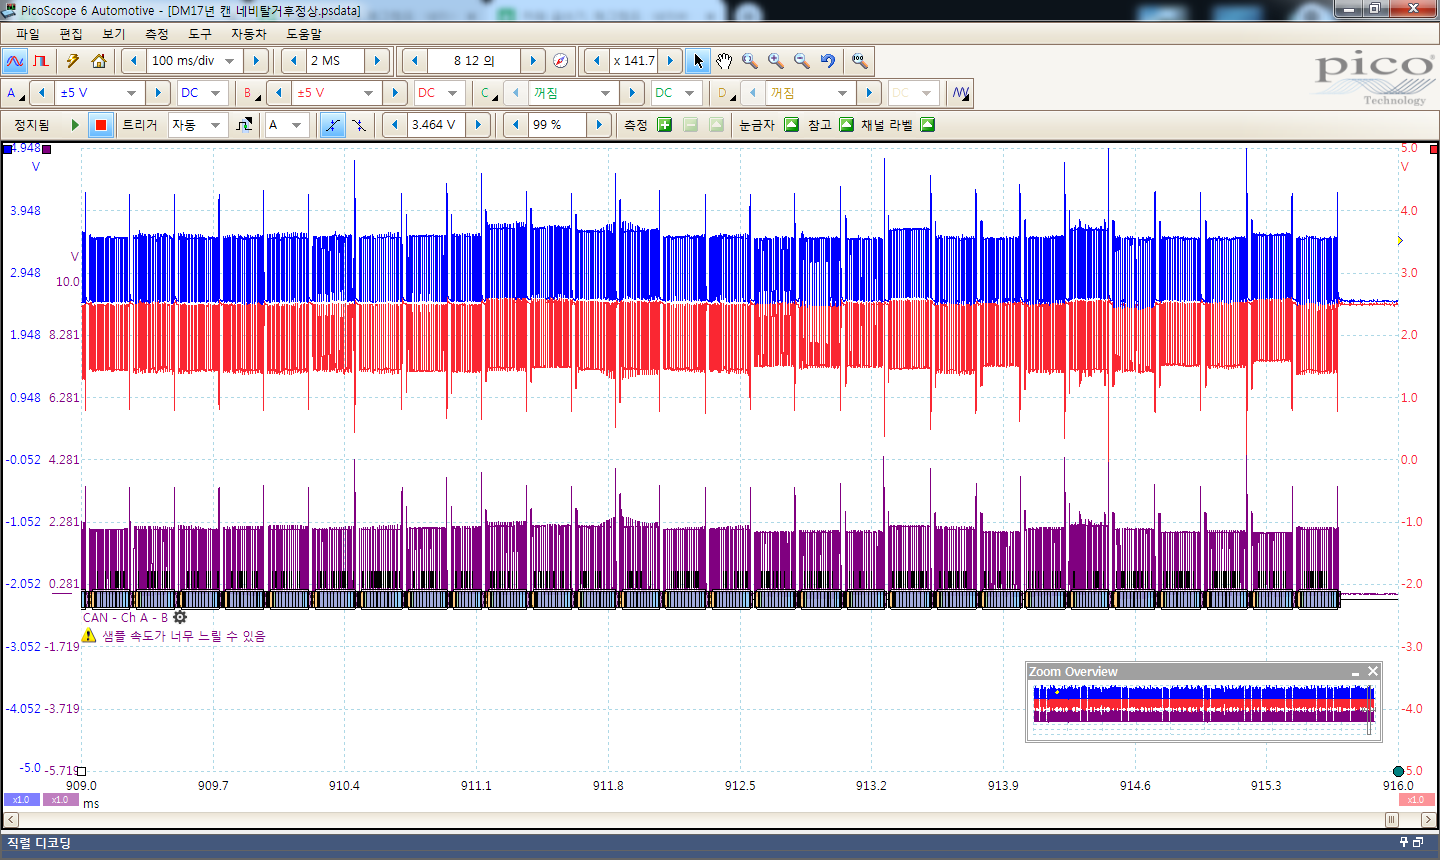This screenshot has width=1440, height=860.
Task: Click the sample rate warning triangle icon
Action: pyautogui.click(x=89, y=635)
